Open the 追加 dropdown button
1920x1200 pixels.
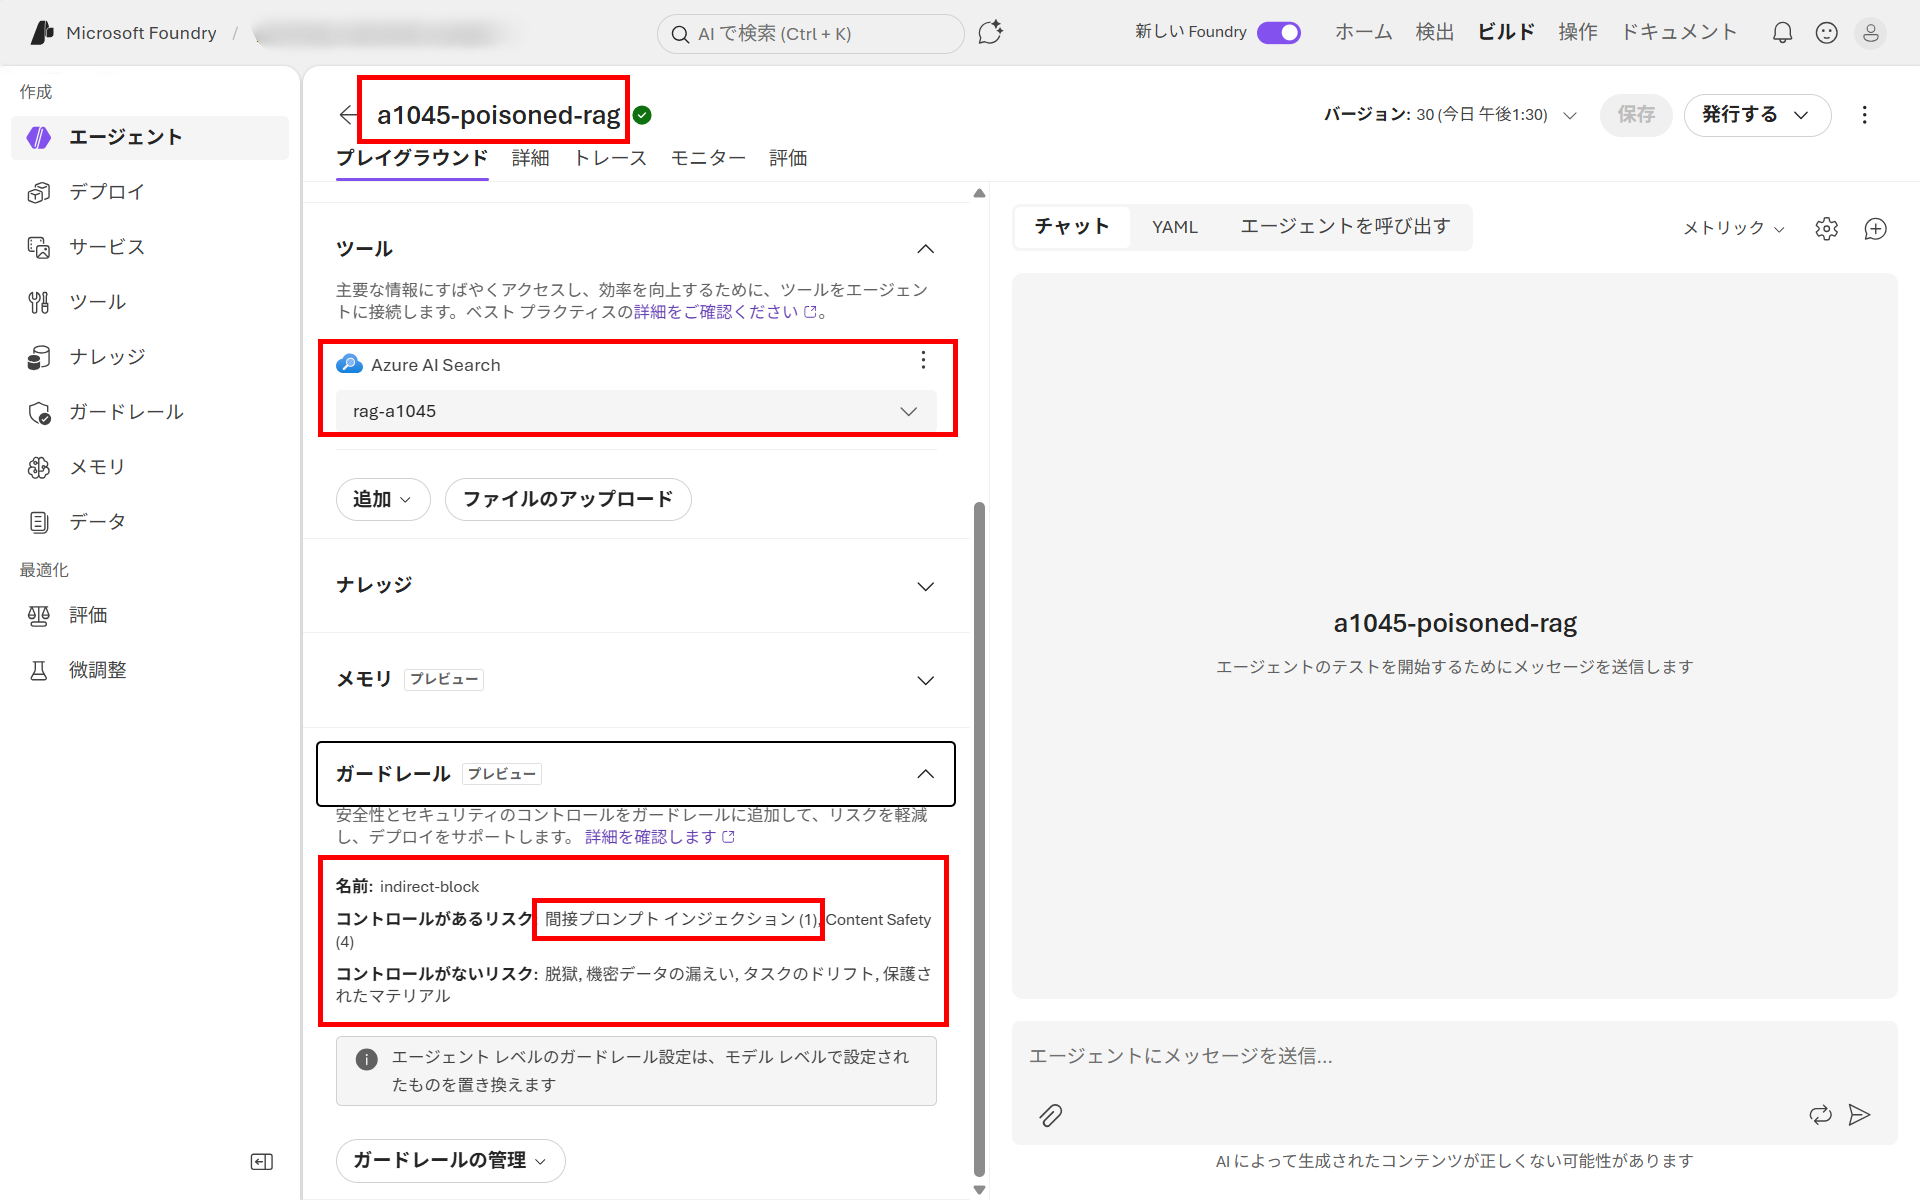(383, 499)
